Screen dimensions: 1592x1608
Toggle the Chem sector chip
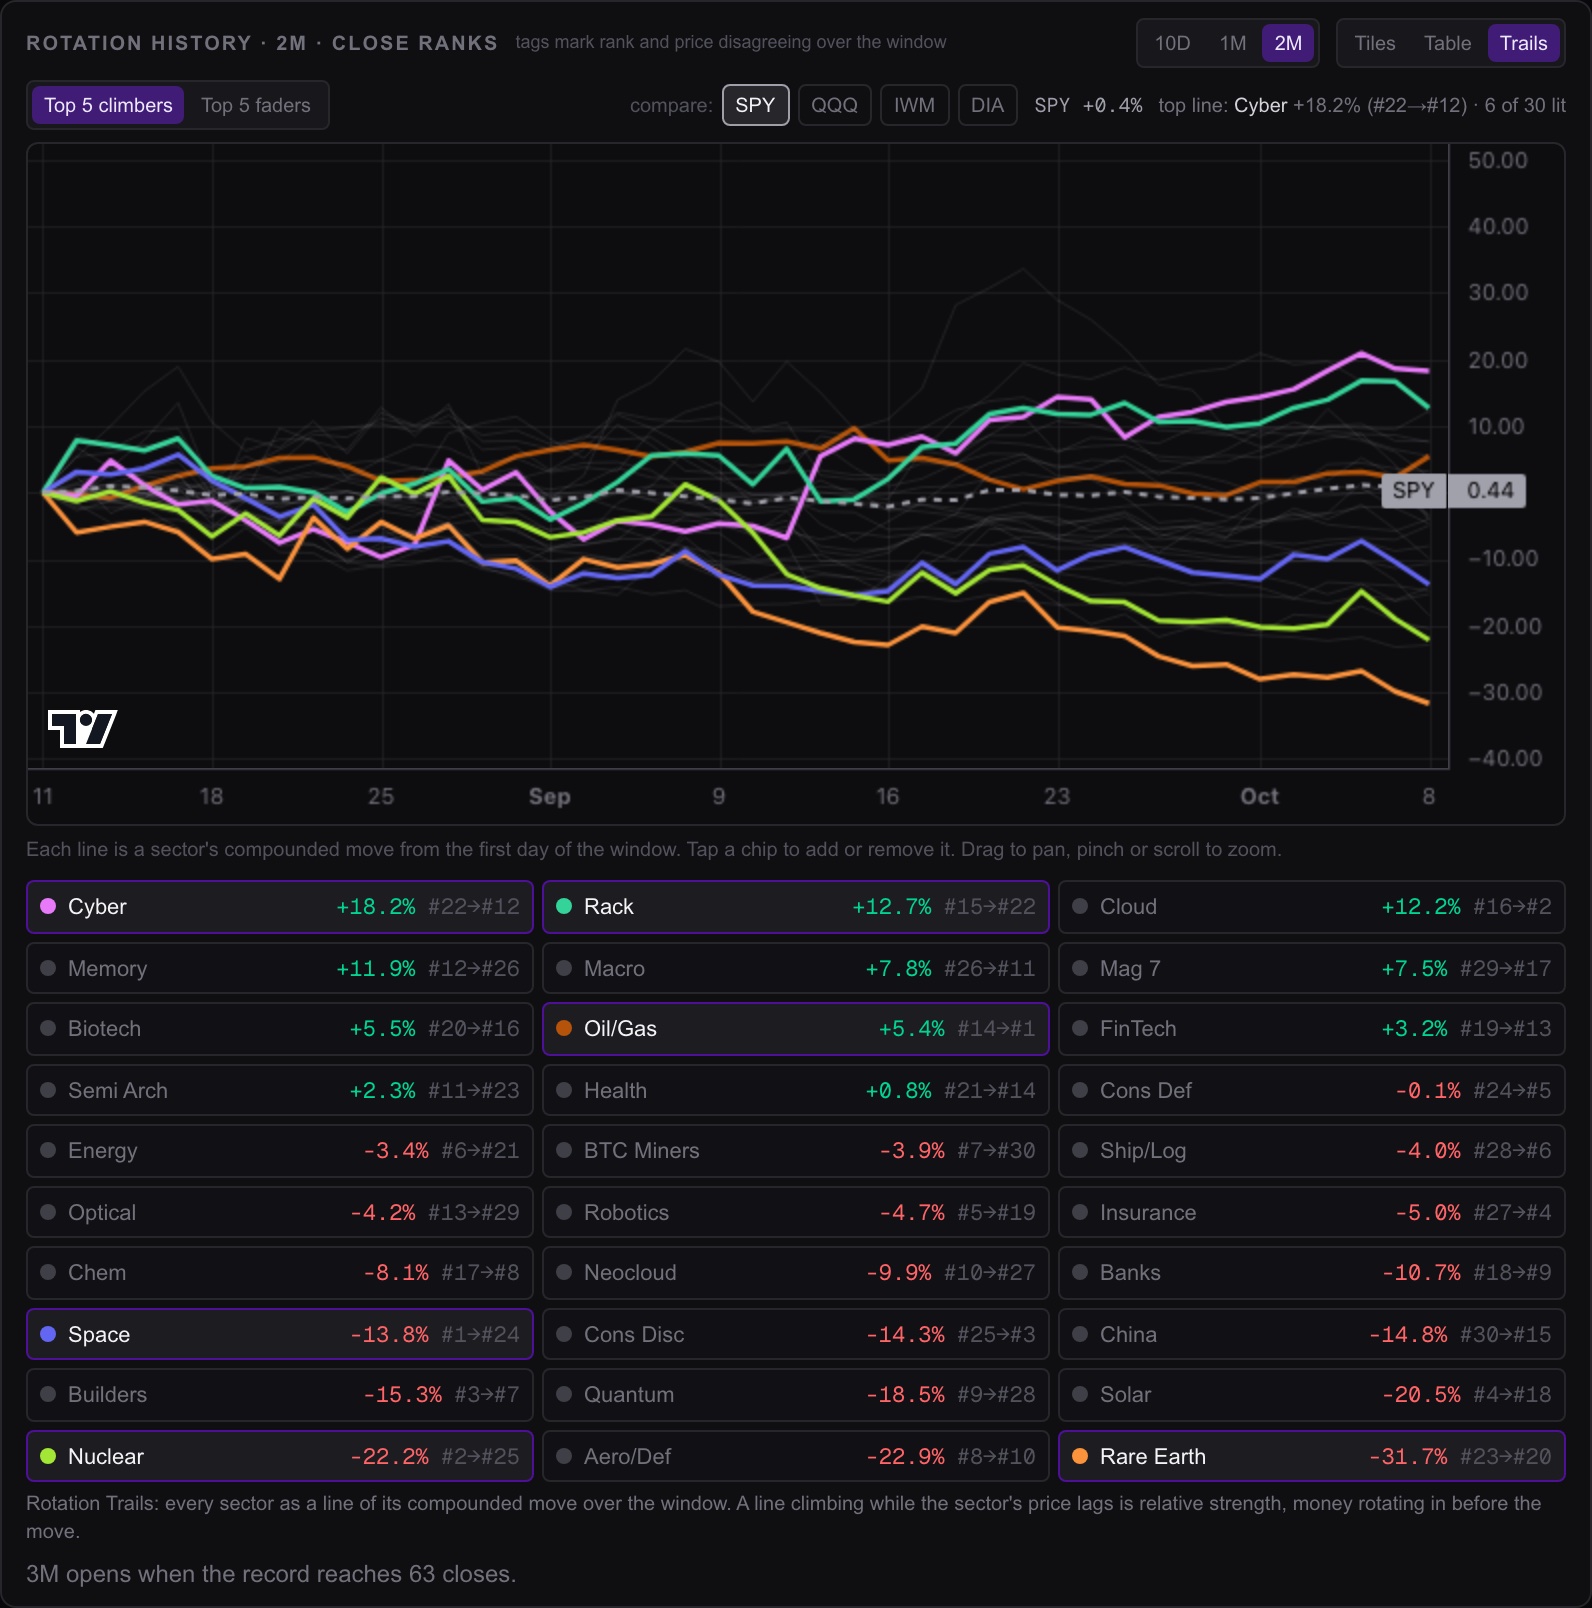click(280, 1273)
